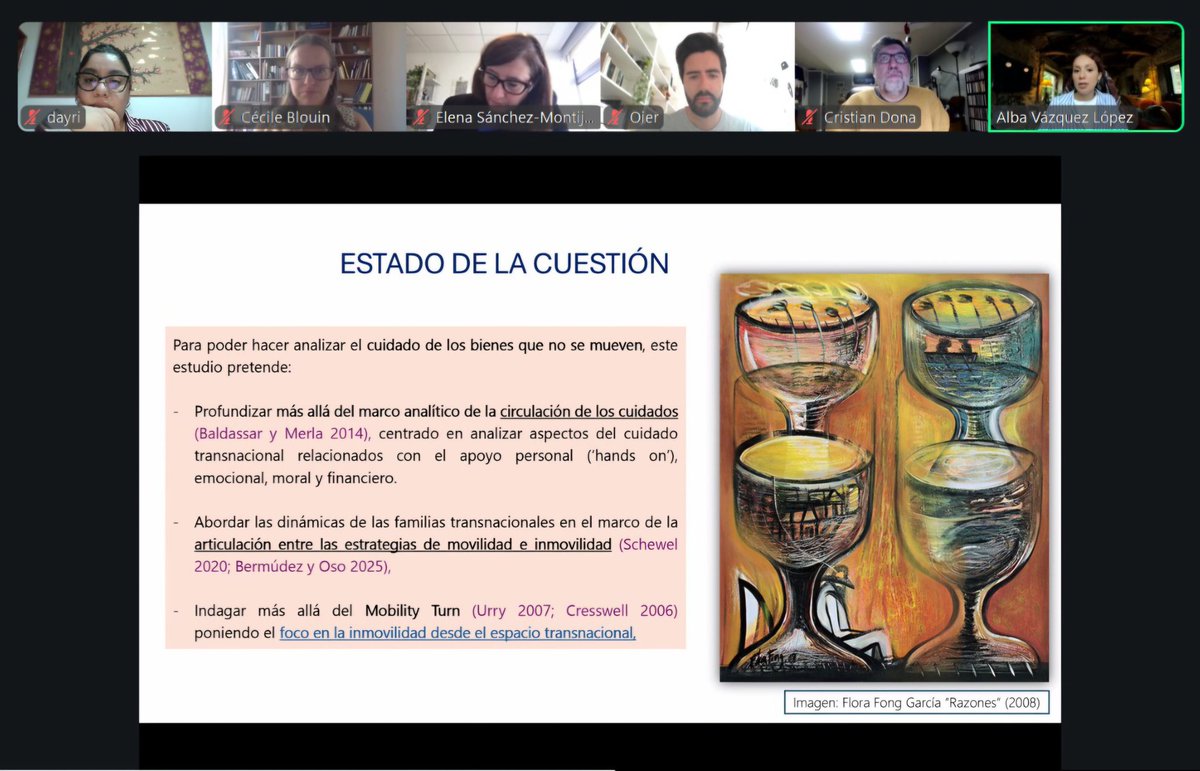Image resolution: width=1200 pixels, height=771 pixels.
Task: Click citation '(Baldassar y Merla 2014)'
Action: 282,433
